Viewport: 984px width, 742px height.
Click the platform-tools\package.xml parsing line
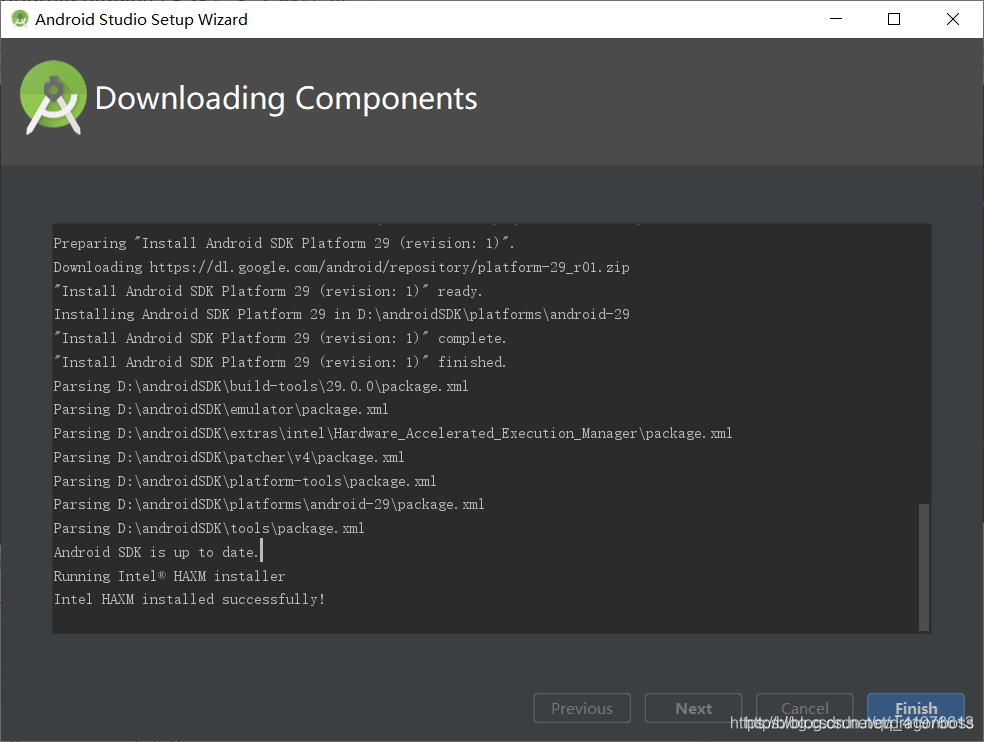(245, 481)
